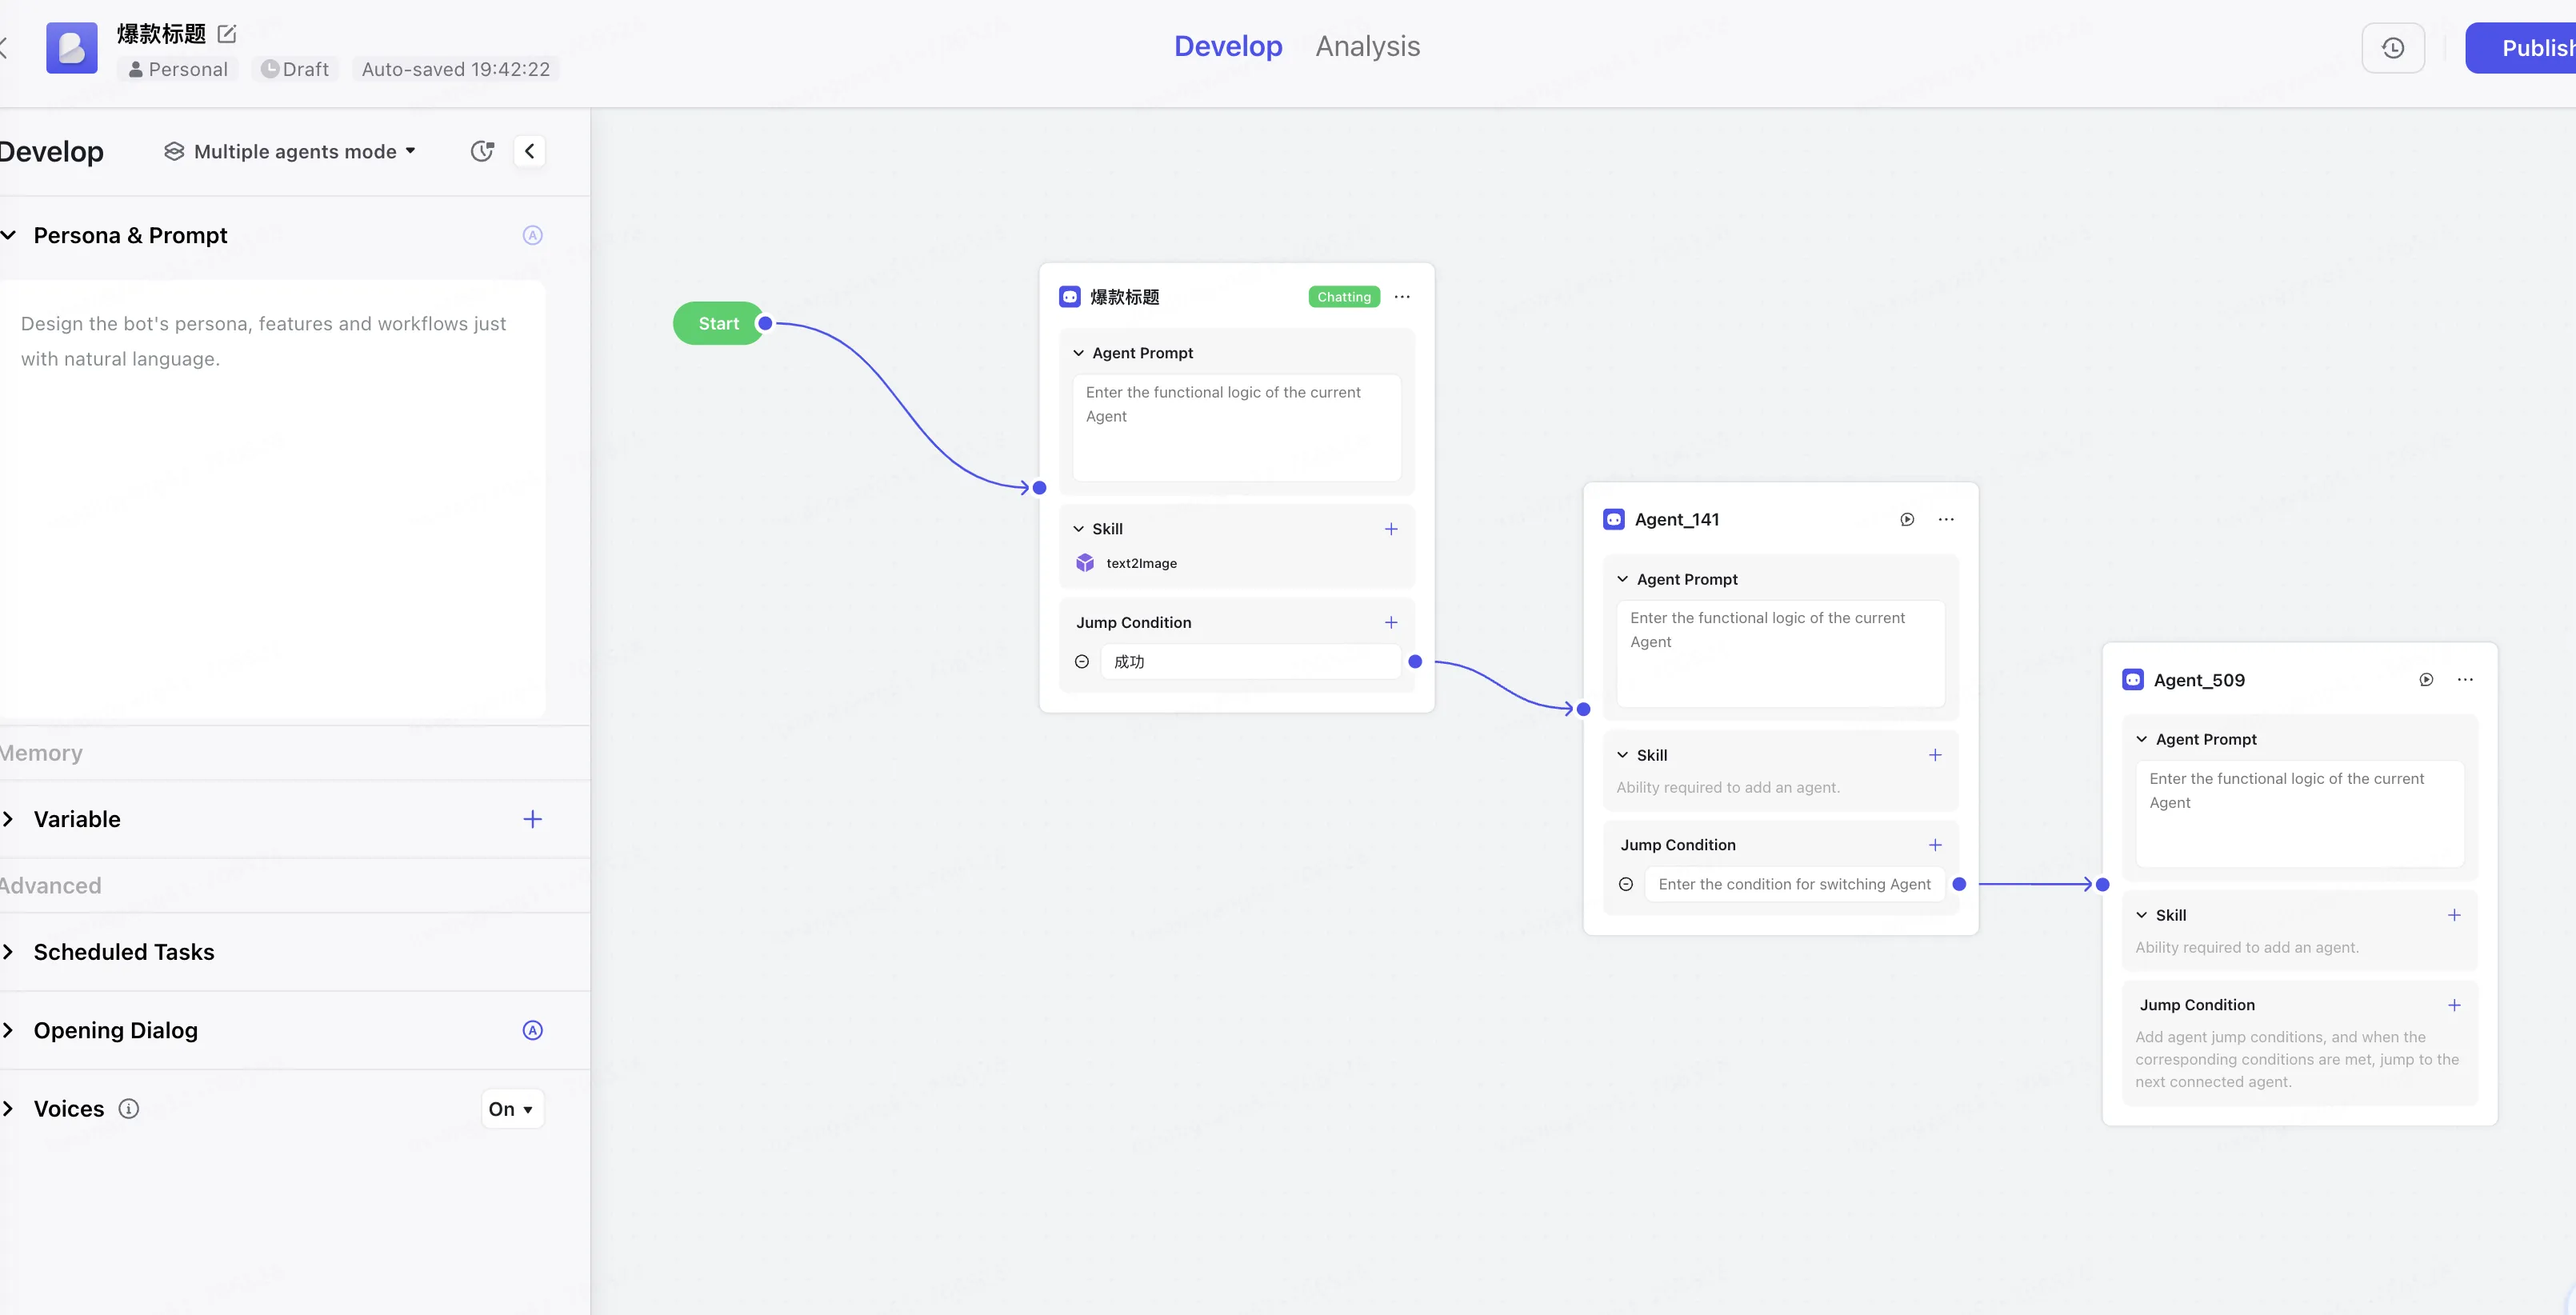Click Agent_141 jump condition input field
Screen dimensions: 2576x1315
click(x=1795, y=884)
